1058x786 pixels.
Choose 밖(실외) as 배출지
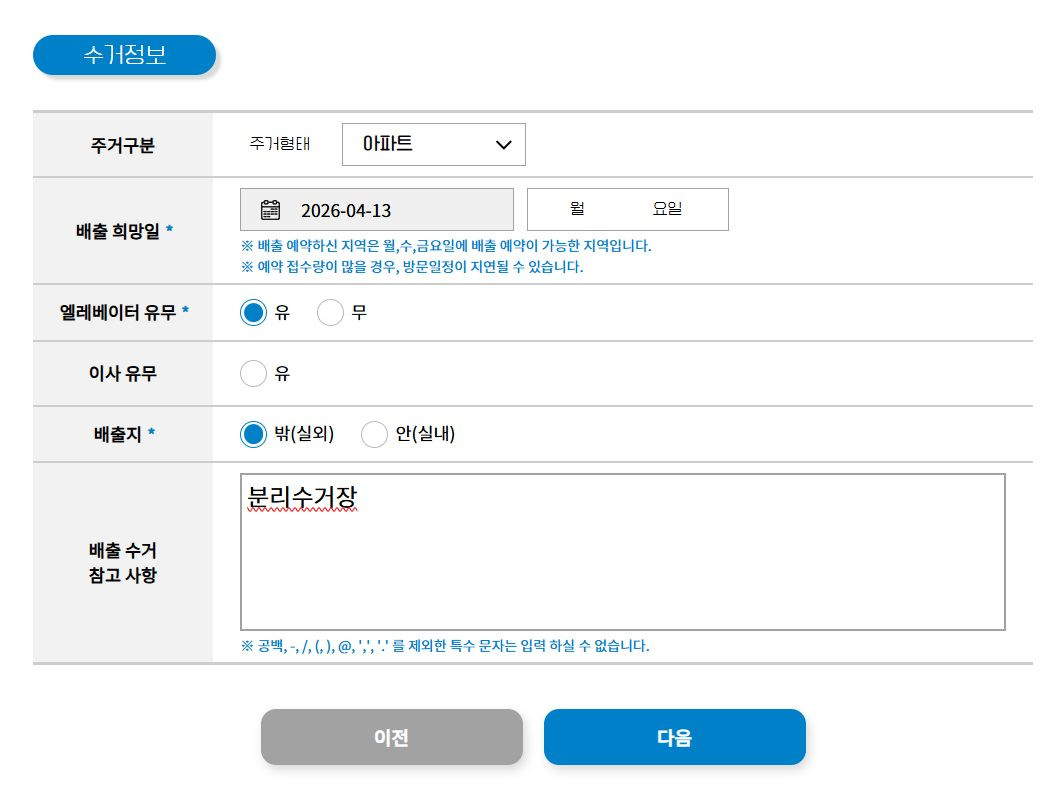coord(254,434)
